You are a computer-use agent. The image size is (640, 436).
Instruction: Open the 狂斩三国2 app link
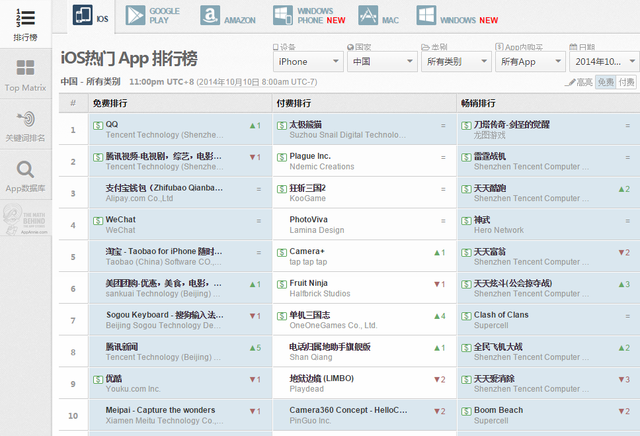tap(307, 188)
